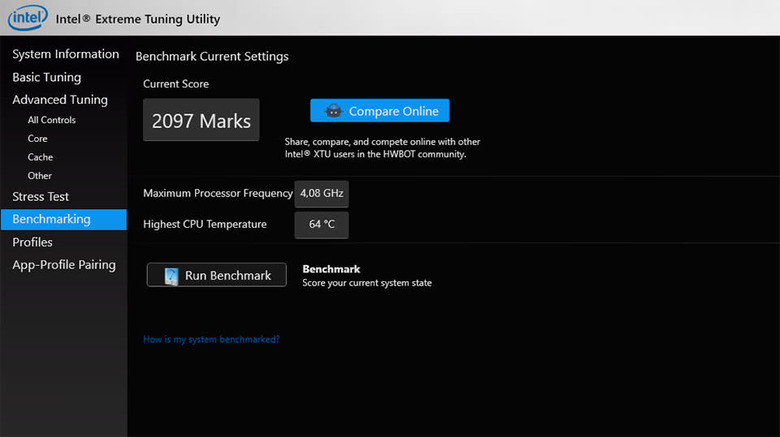Open 'How is my system benchmarked?' link
780x437 pixels.
(211, 340)
